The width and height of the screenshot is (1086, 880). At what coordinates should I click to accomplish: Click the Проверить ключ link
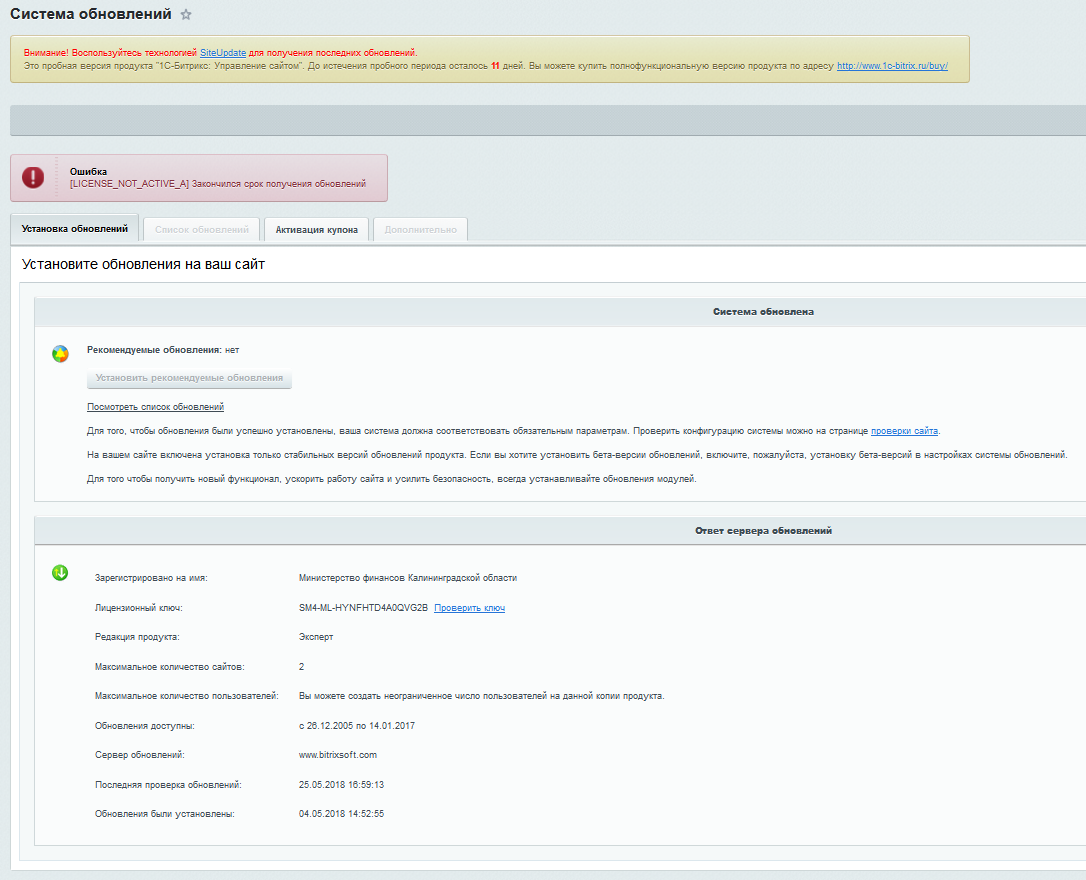469,608
